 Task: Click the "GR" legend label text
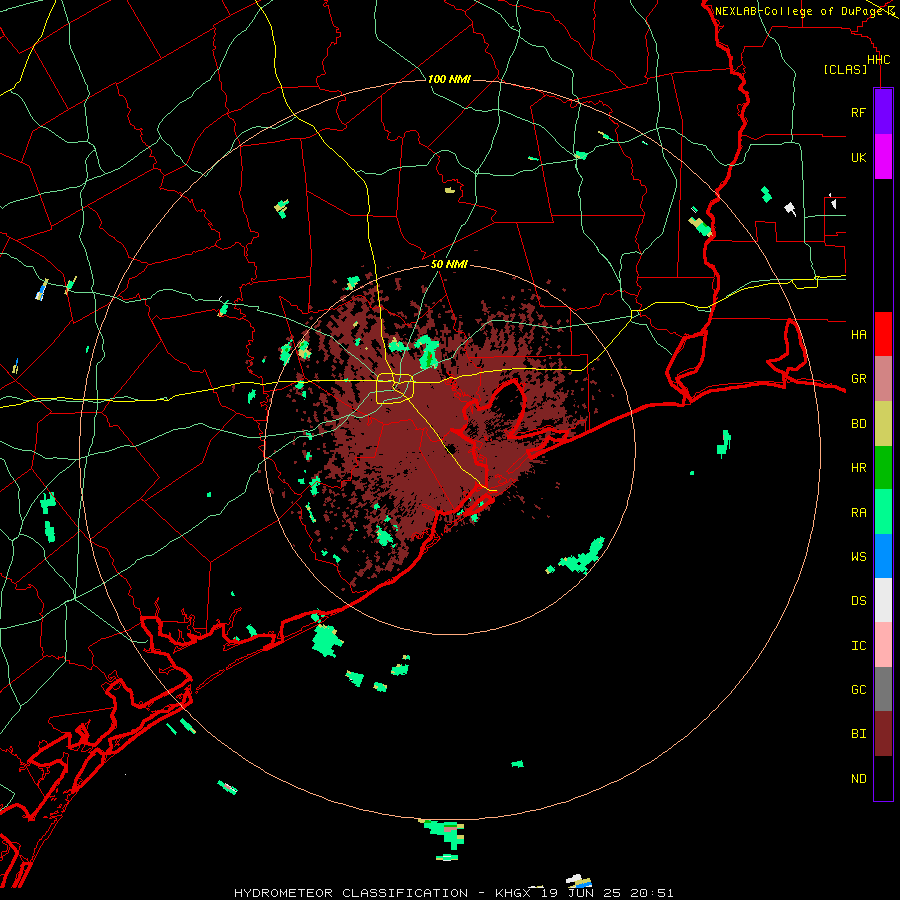pos(859,378)
